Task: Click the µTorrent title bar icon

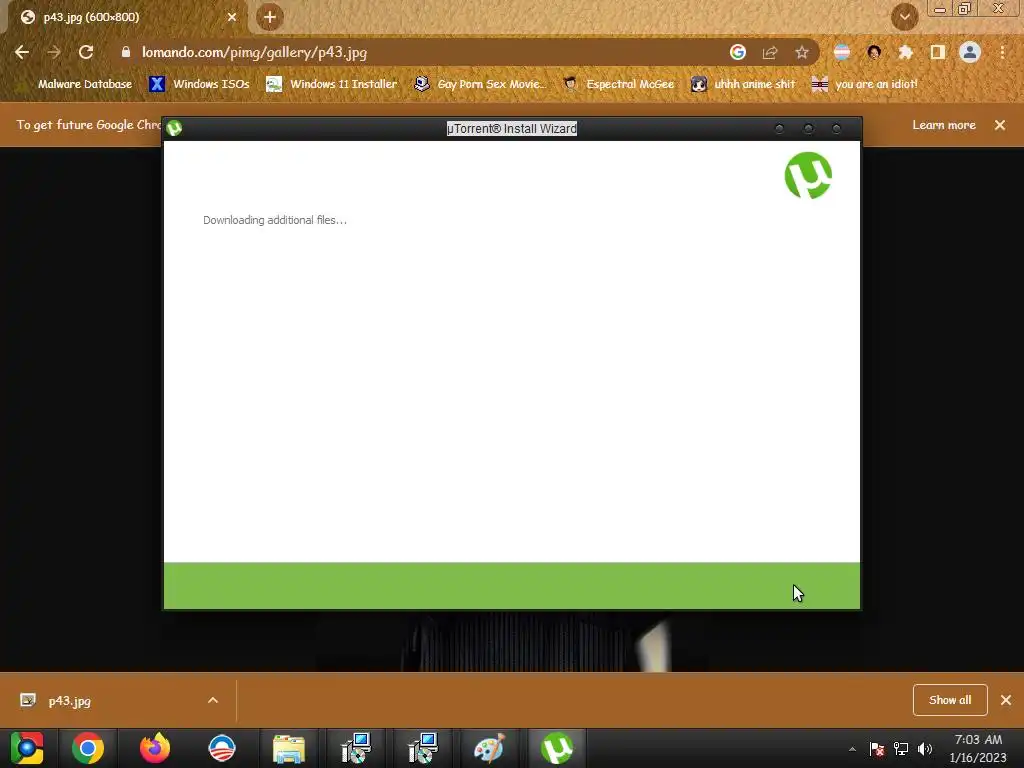Action: (x=174, y=128)
